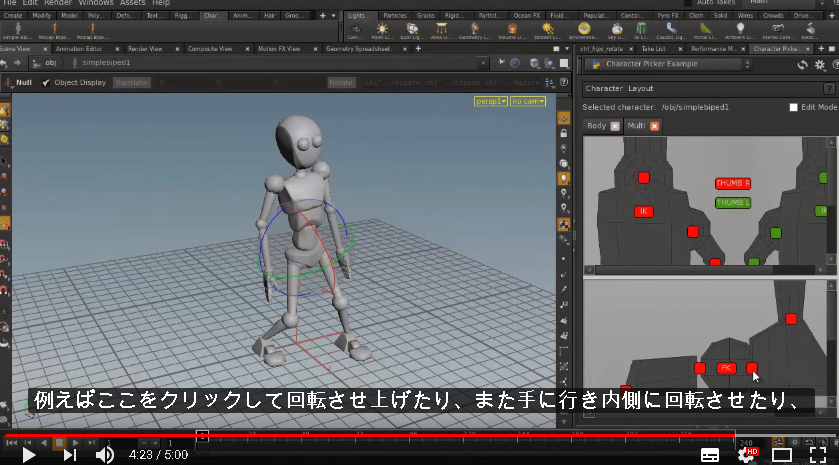Click the Point Light shelf tool
Screen dimensions: 839x465
382,32
